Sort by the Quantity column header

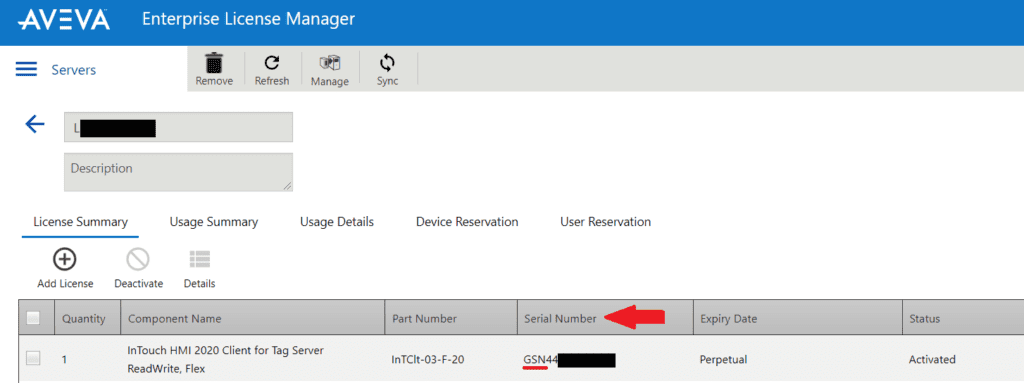point(88,319)
